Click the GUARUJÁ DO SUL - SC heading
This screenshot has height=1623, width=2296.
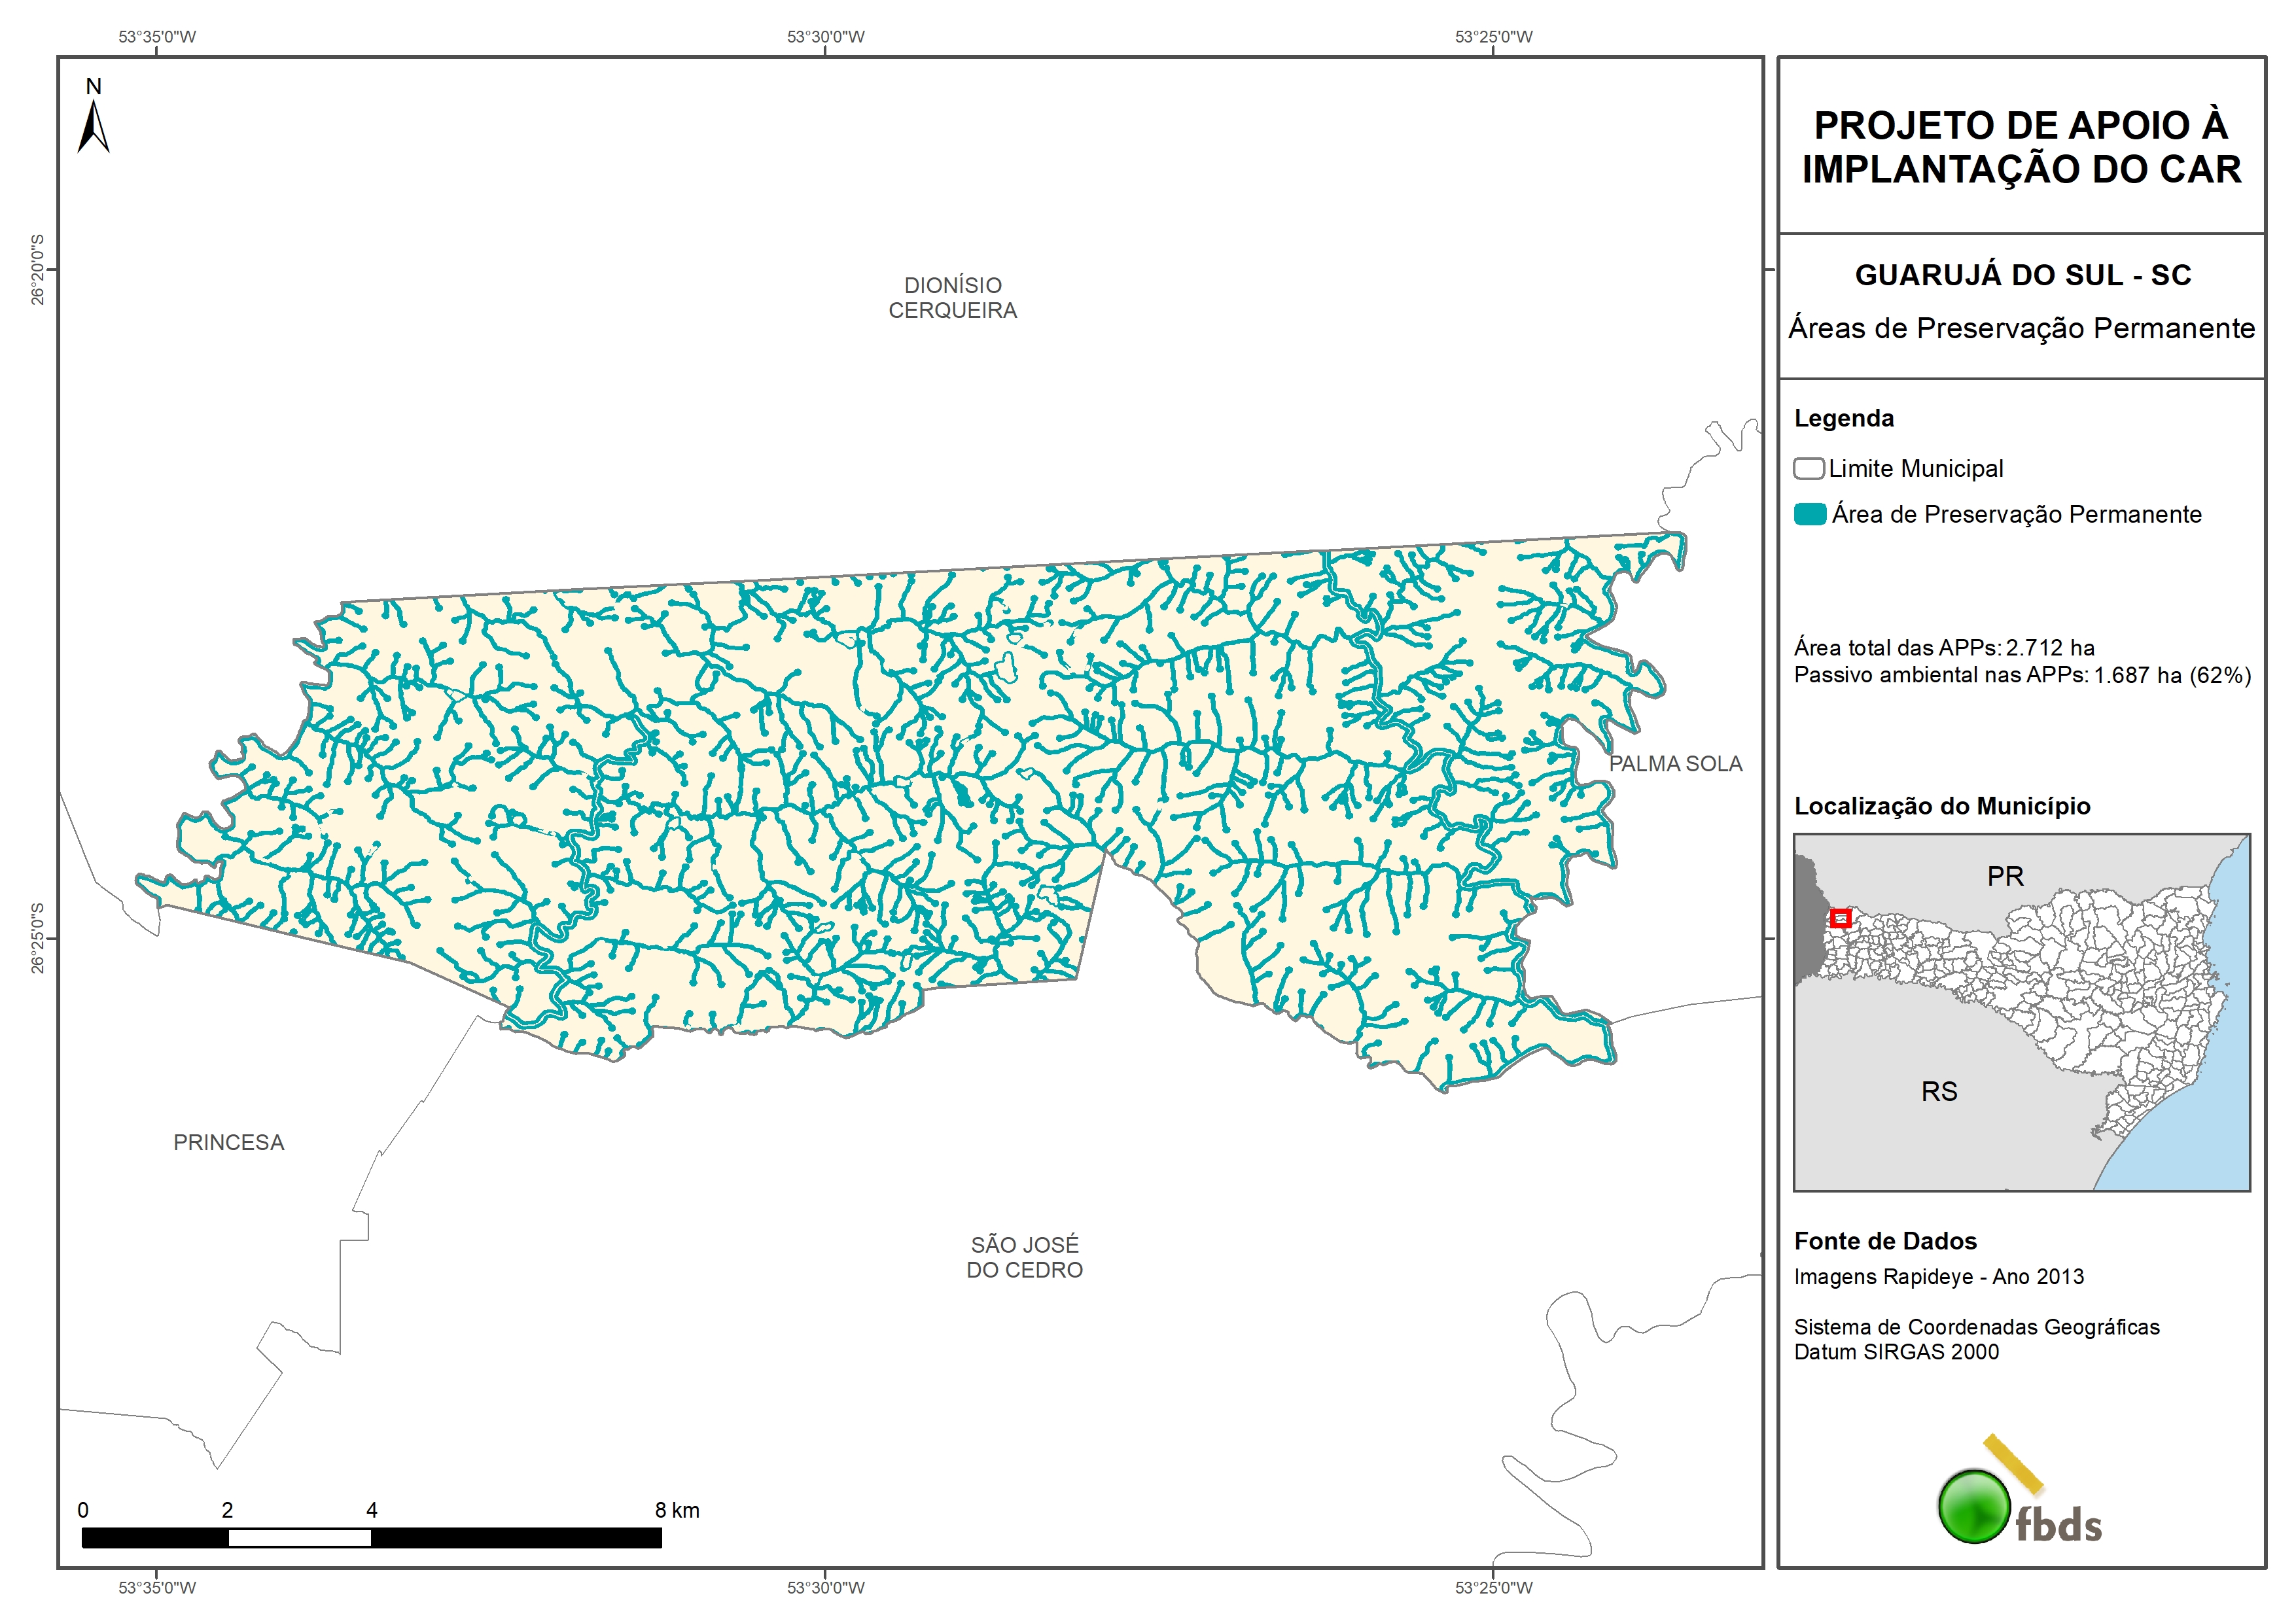point(2022,275)
